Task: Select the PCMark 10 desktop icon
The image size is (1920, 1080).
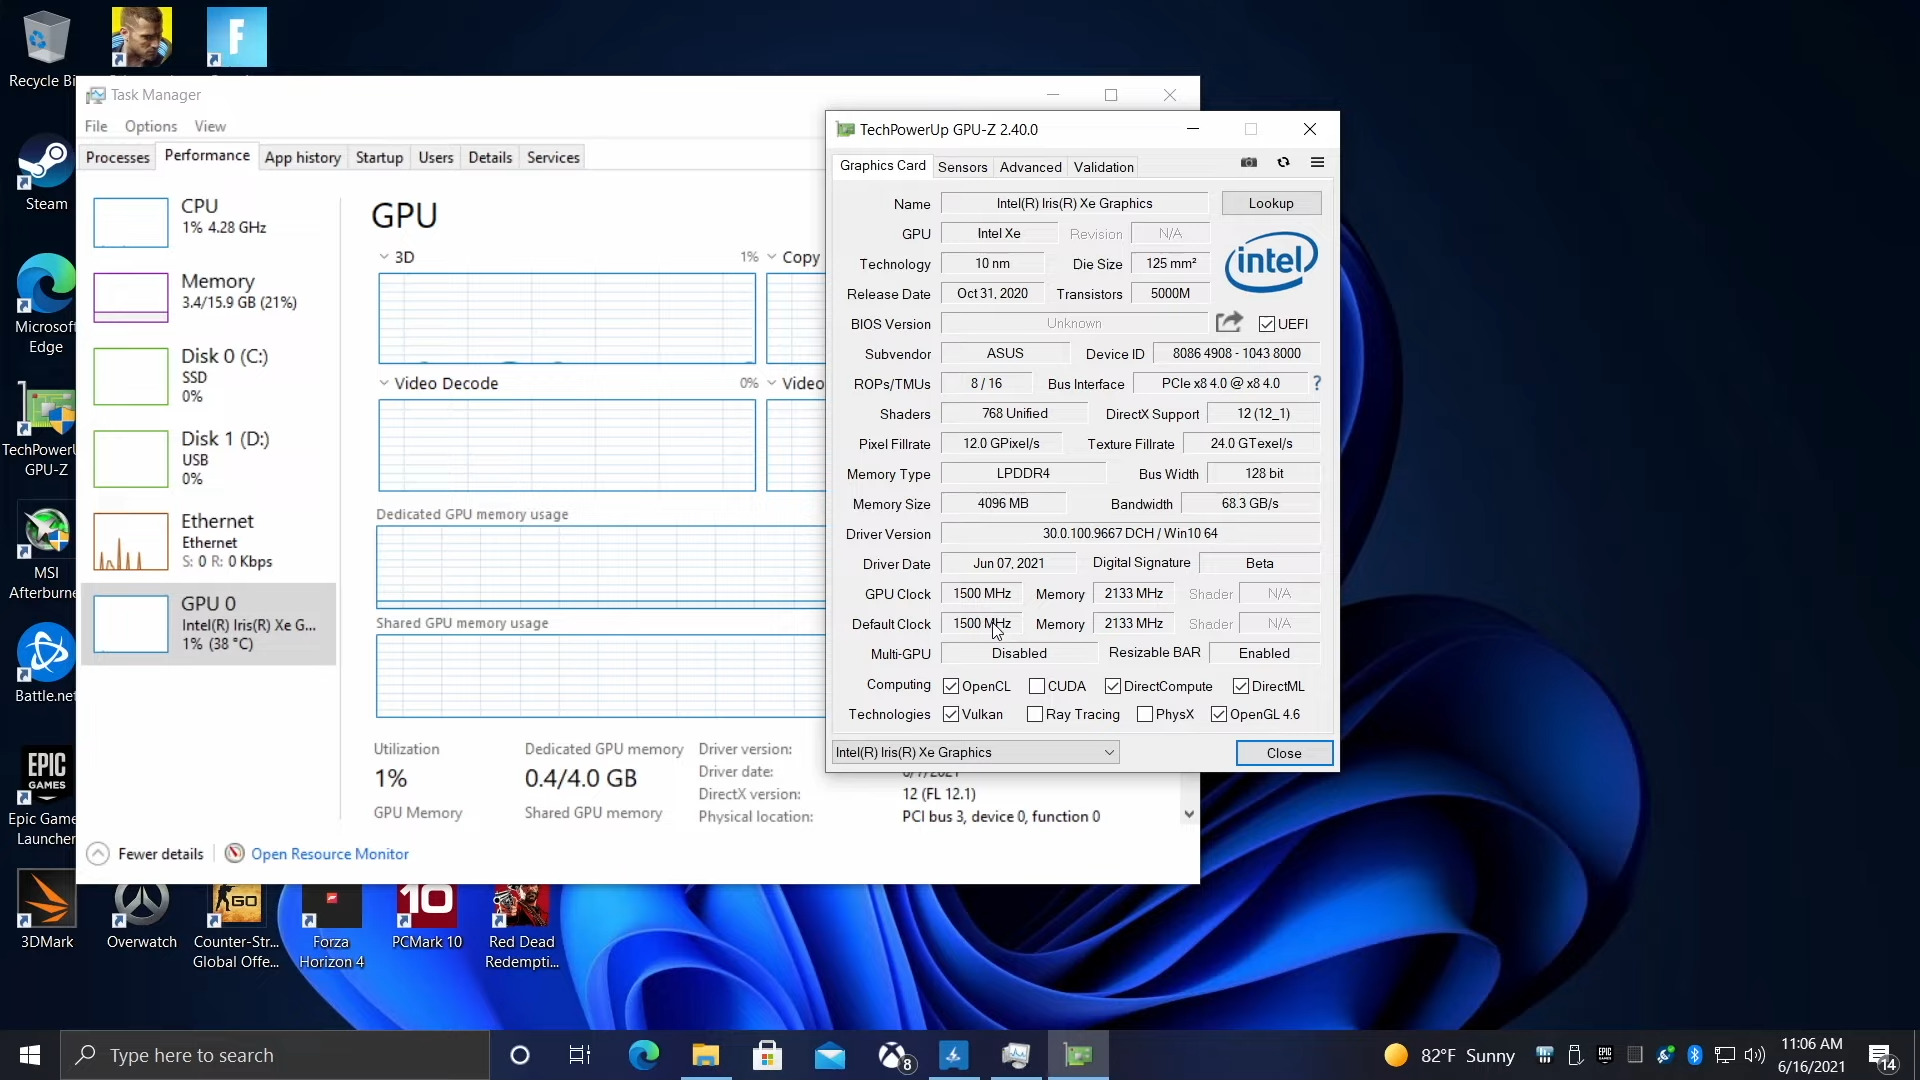Action: (427, 915)
